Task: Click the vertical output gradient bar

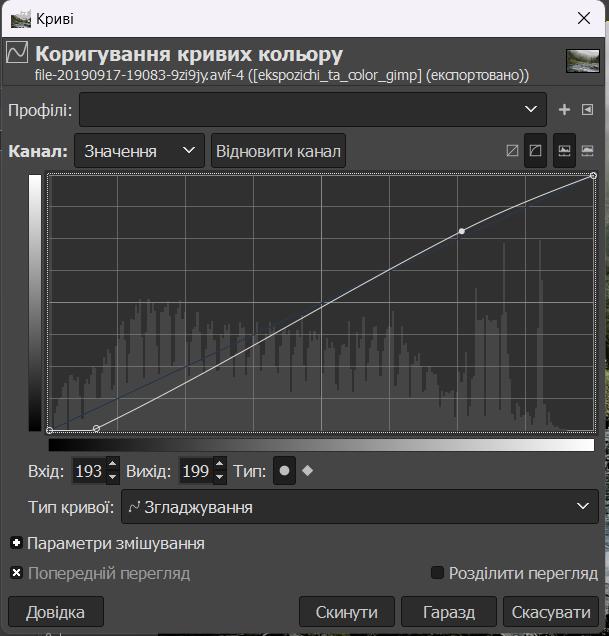Action: coord(35,303)
